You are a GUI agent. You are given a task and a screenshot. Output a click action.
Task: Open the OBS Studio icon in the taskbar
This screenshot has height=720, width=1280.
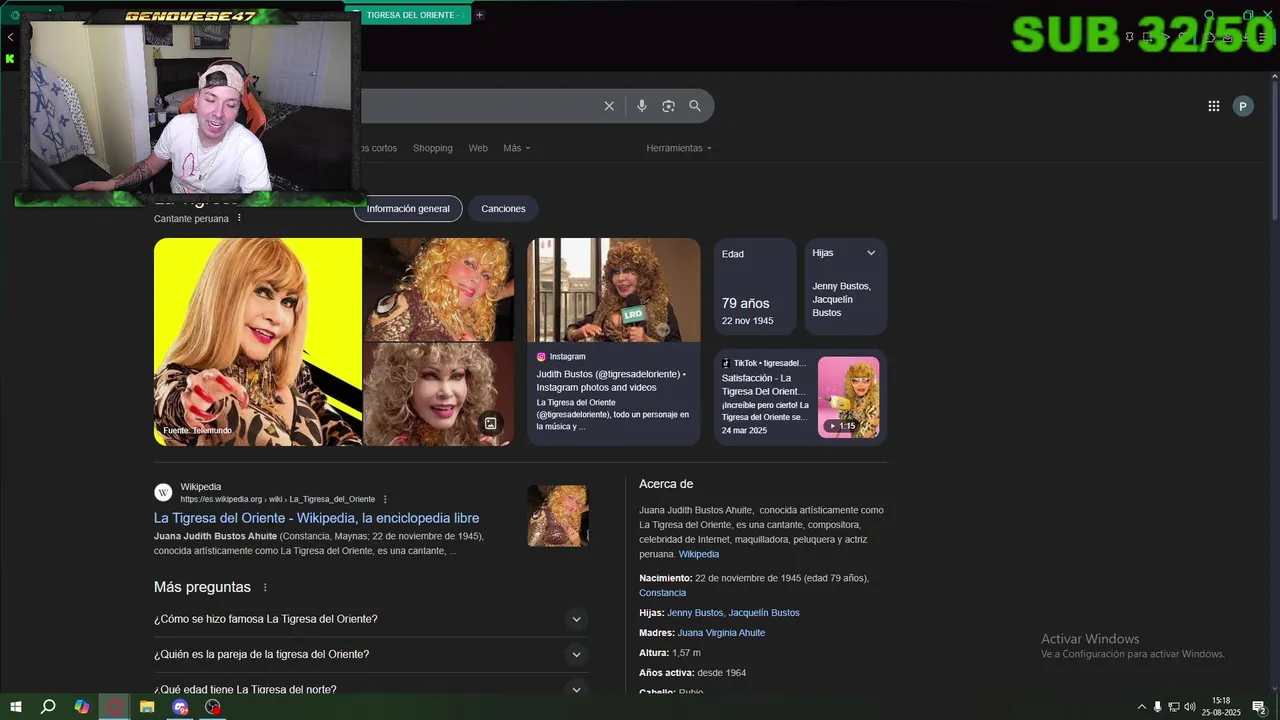coord(213,707)
